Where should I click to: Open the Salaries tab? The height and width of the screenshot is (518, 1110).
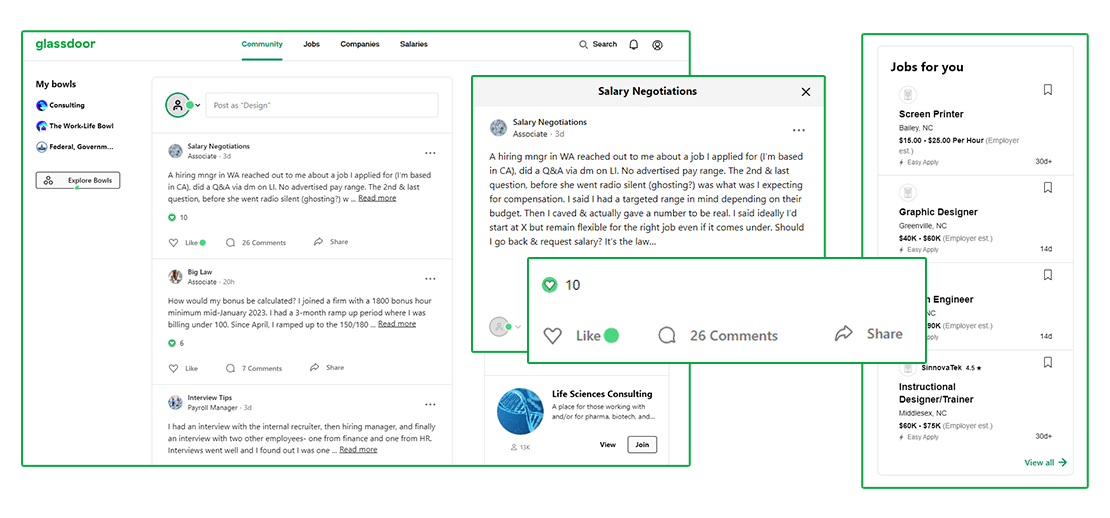(x=413, y=44)
